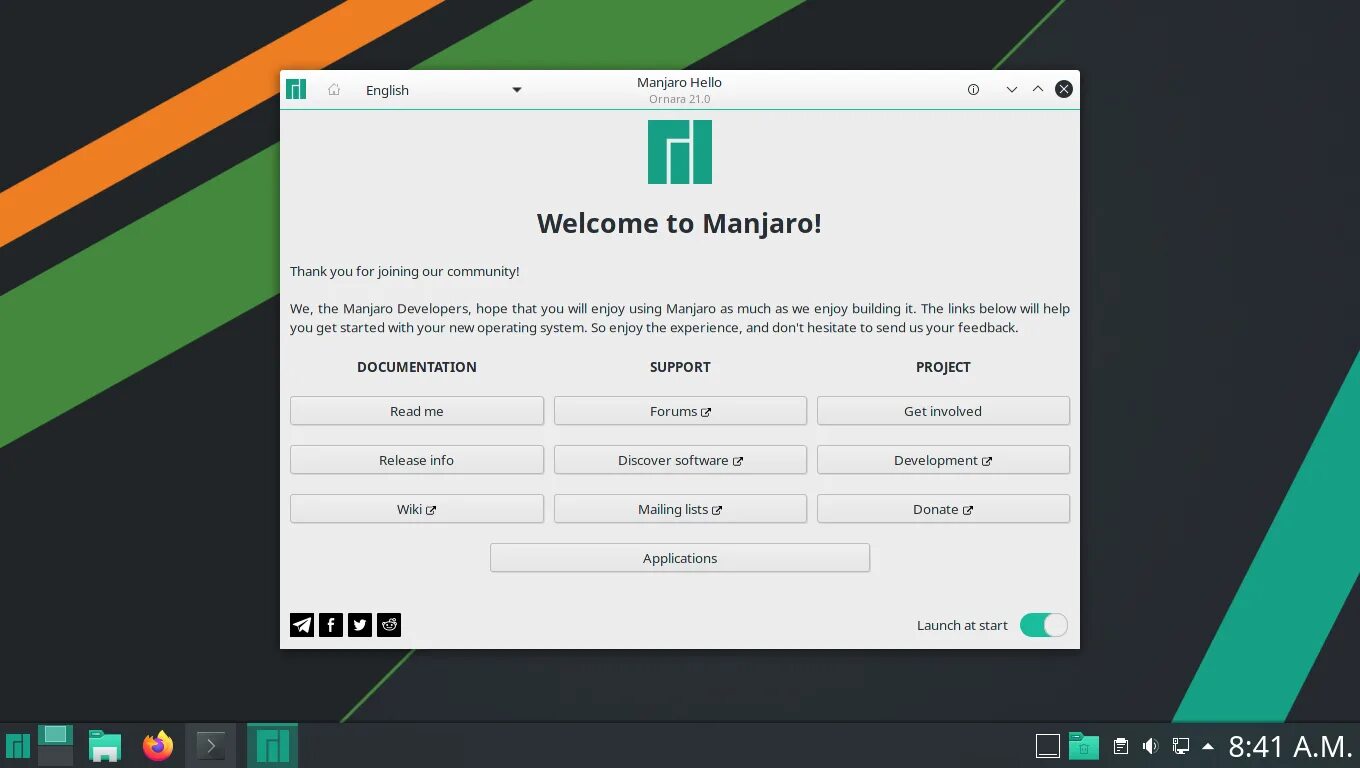1360x768 pixels.
Task: Click the home icon next to the logo
Action: click(x=333, y=89)
